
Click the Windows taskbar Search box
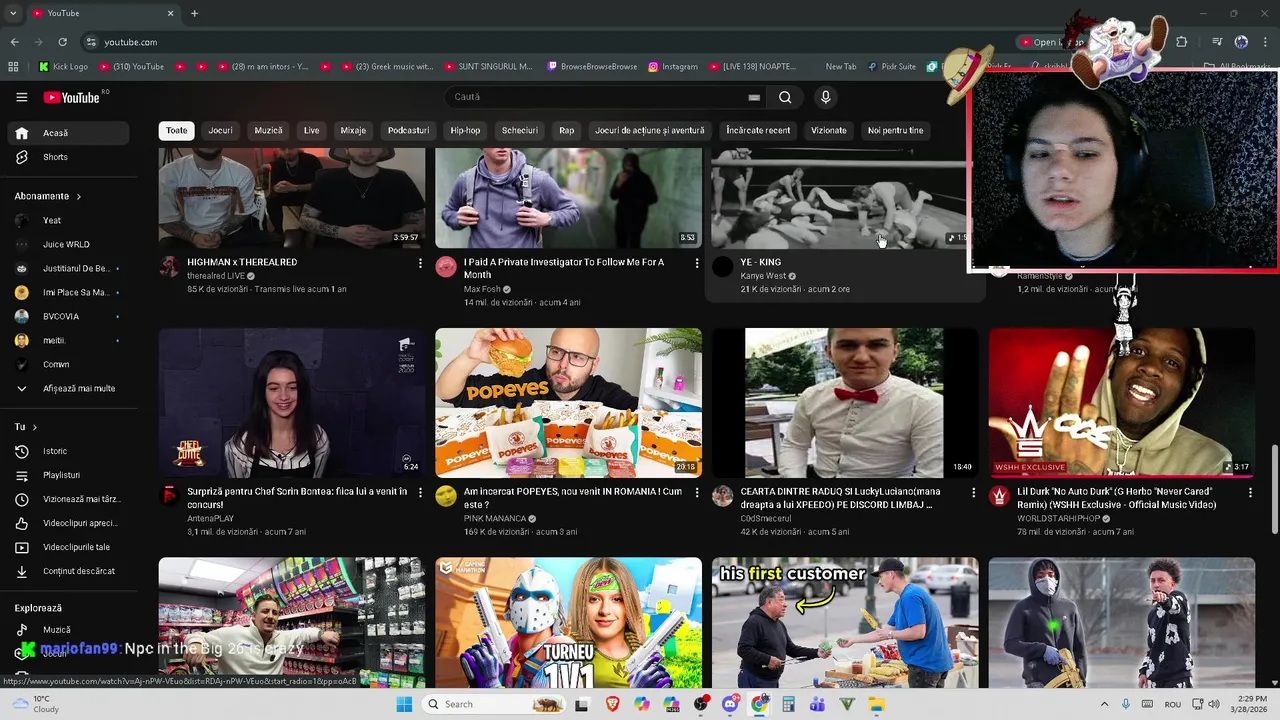tap(494, 704)
